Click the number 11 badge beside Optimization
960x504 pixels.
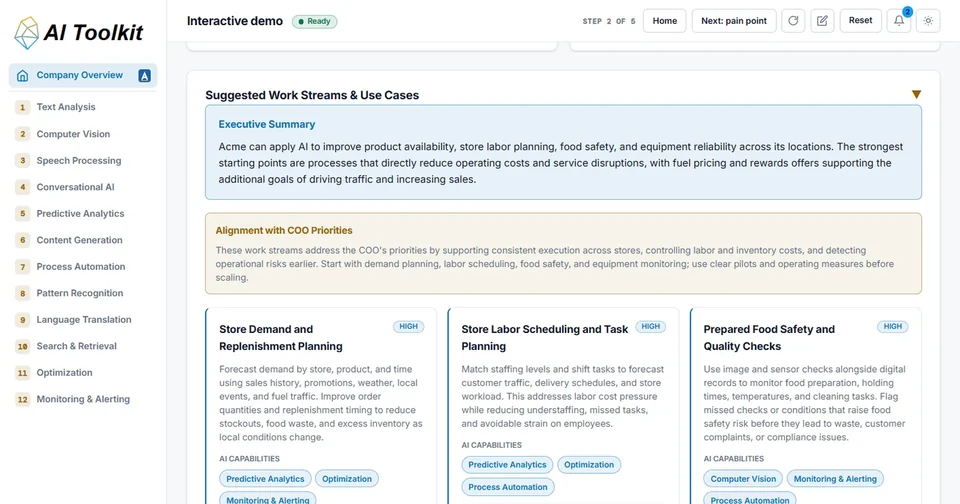(23, 372)
